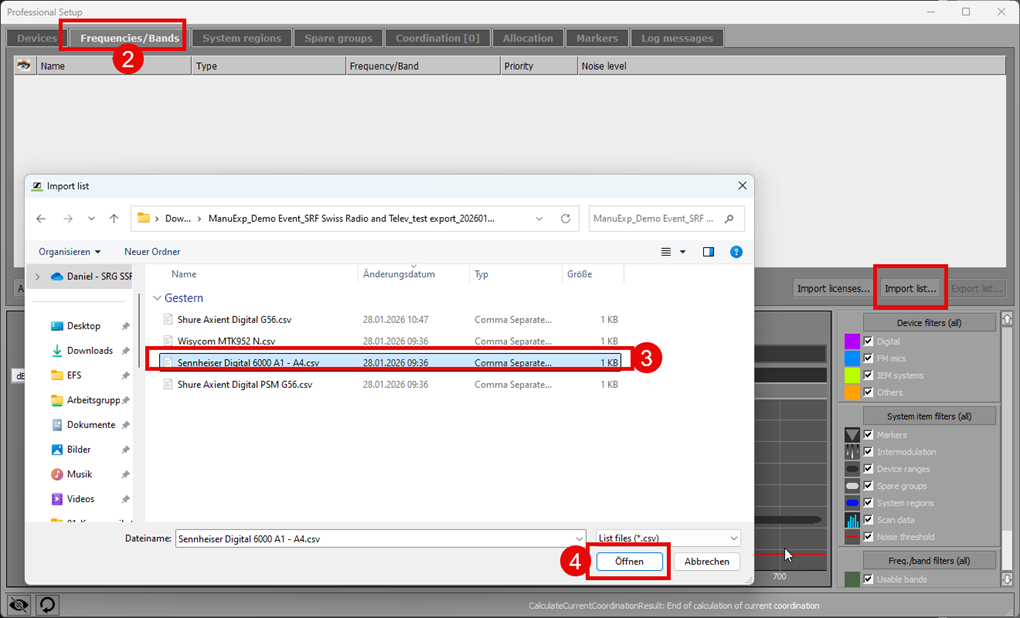1020x618 pixels.
Task: Click the hide/eye icon in the status bar
Action: pyautogui.click(x=17, y=605)
